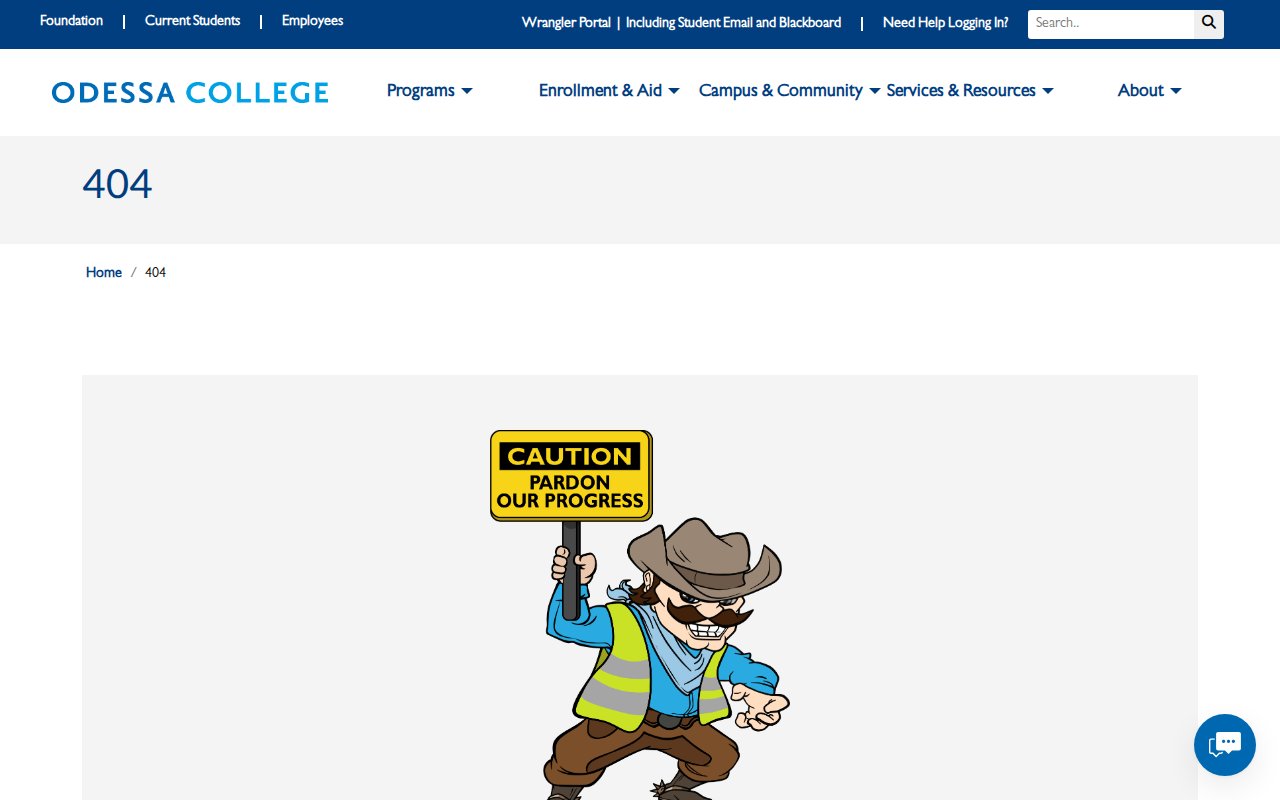Viewport: 1280px width, 800px height.
Task: Click the About caret arrow
Action: point(1176,91)
